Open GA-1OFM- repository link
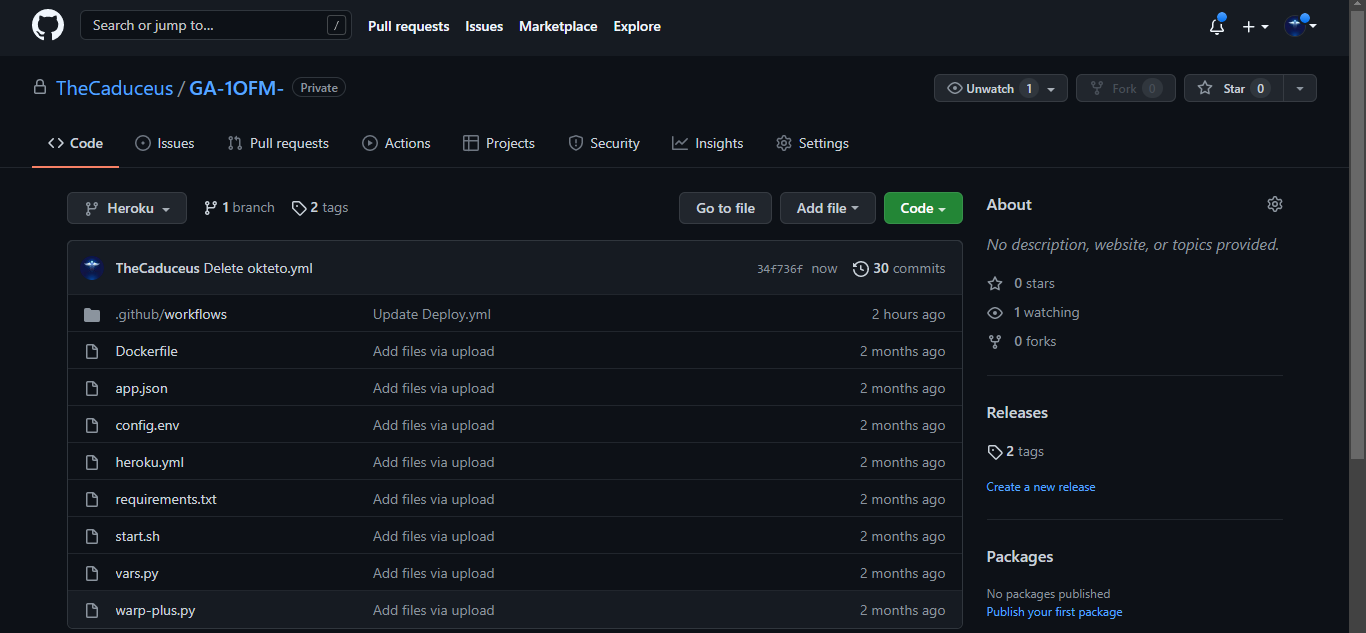Screen dimensions: 1366x633 [237, 88]
